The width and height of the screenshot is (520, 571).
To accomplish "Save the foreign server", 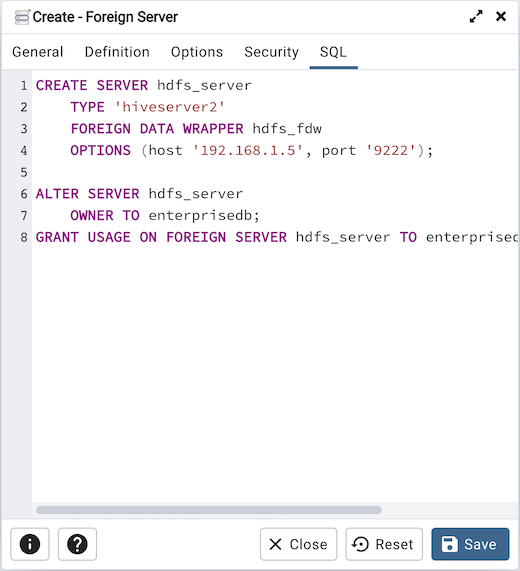I will click(470, 544).
